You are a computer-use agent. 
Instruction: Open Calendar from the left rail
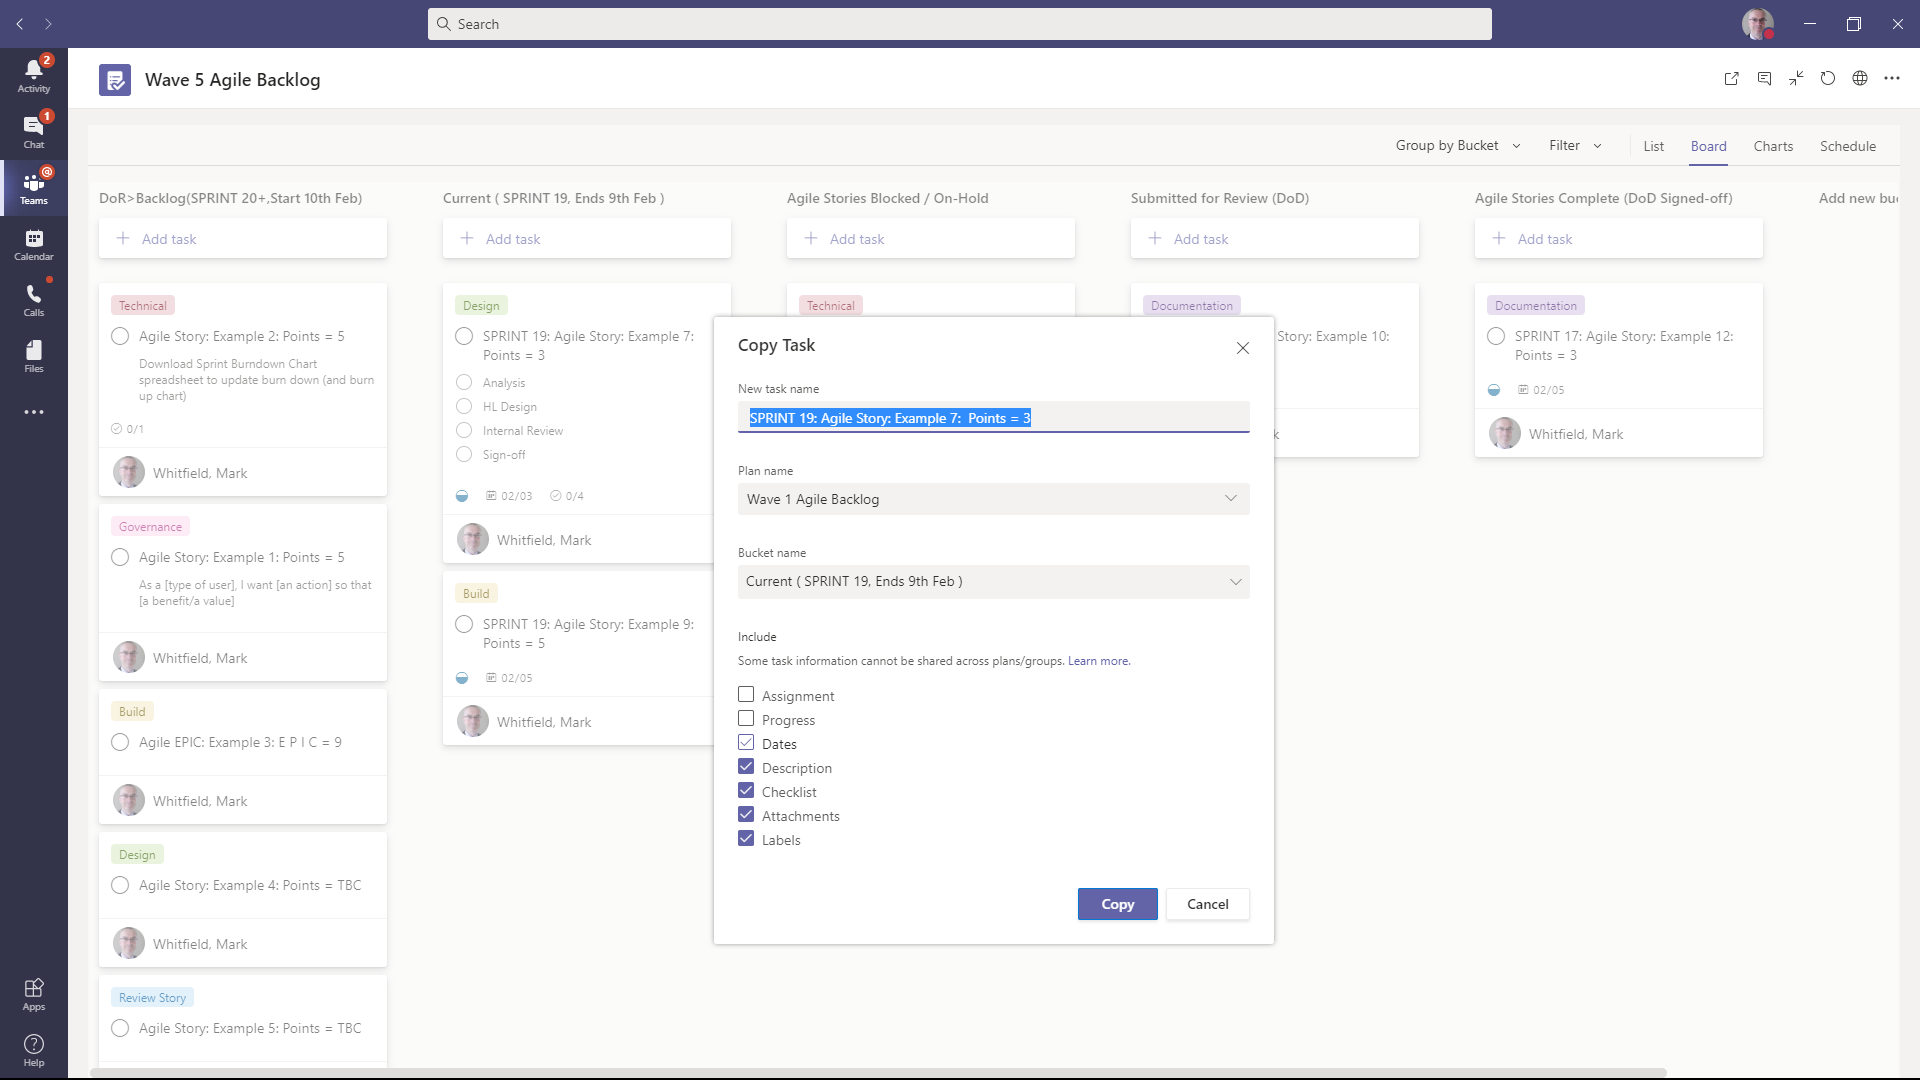33,244
